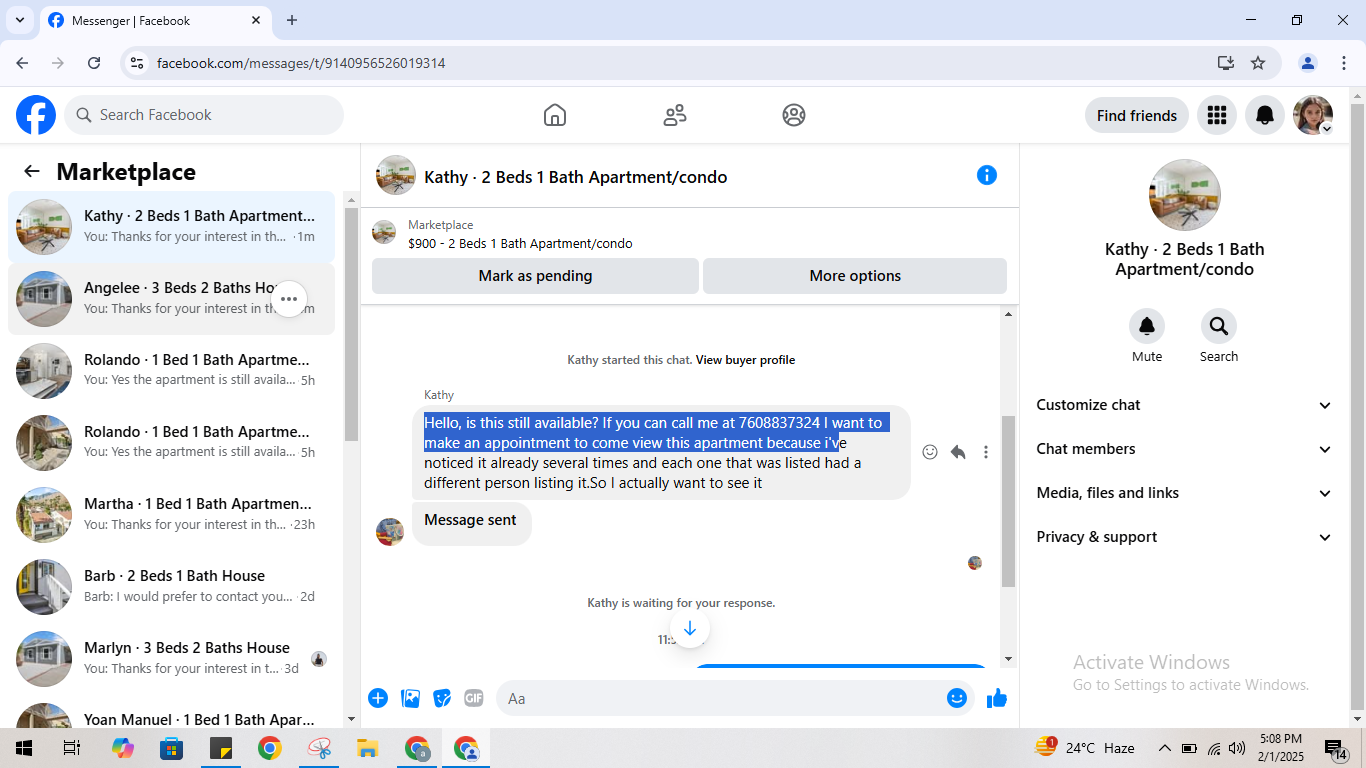Open View buyer profile link
The height and width of the screenshot is (768, 1366).
coord(745,360)
